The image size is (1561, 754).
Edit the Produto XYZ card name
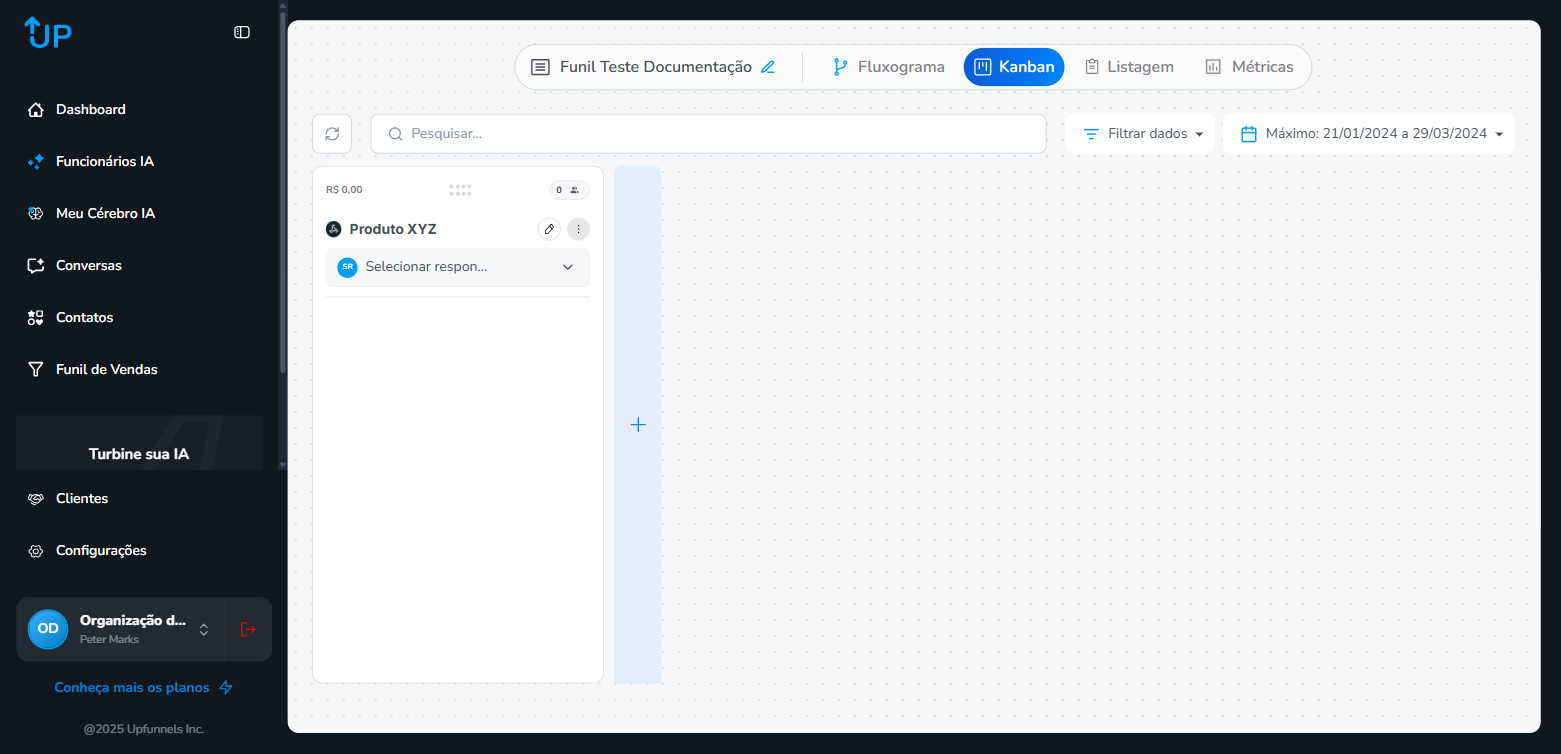(549, 229)
